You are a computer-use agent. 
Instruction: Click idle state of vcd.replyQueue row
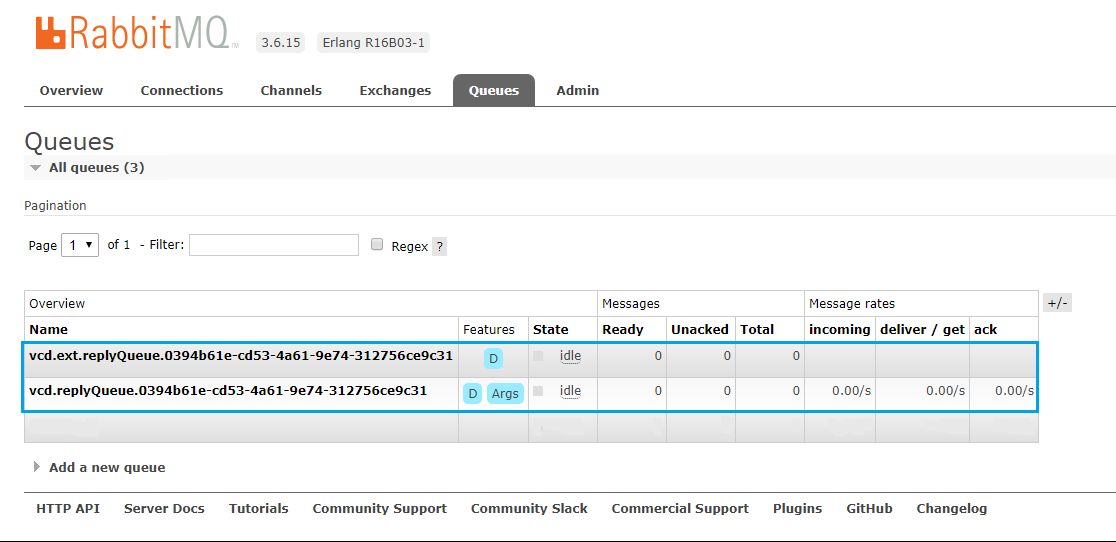(570, 391)
